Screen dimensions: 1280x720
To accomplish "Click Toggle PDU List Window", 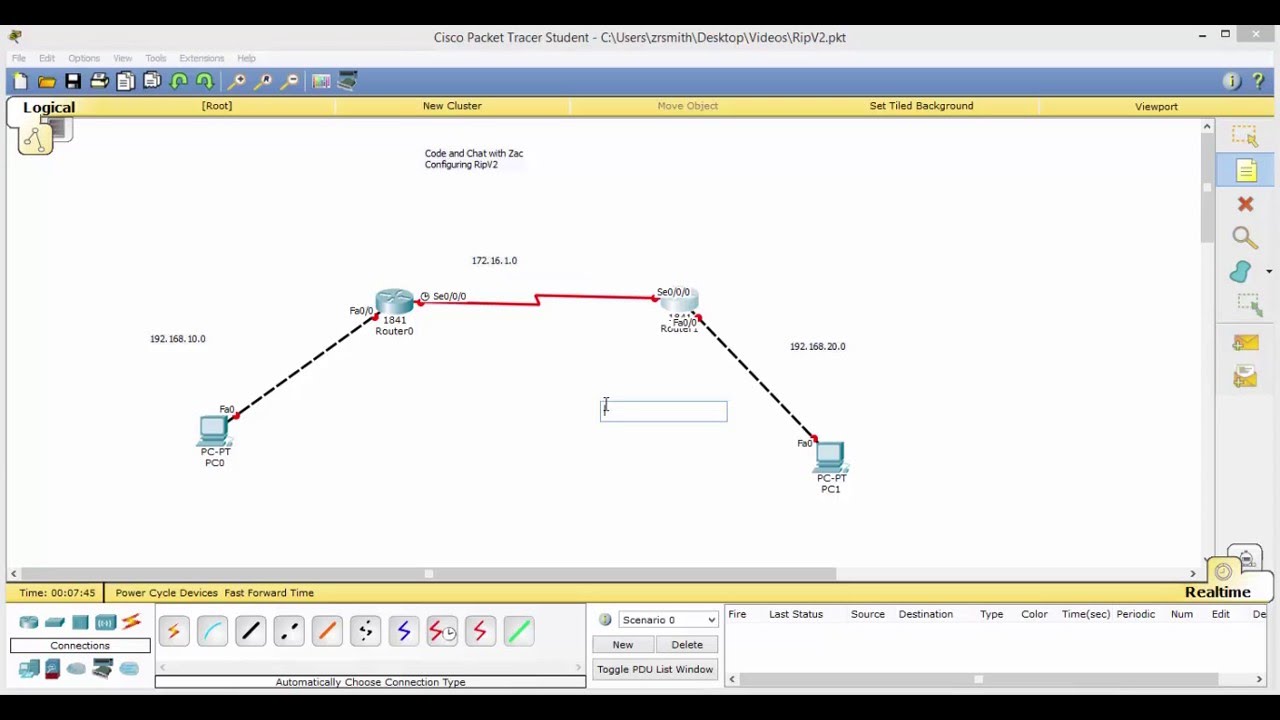I will click(655, 670).
